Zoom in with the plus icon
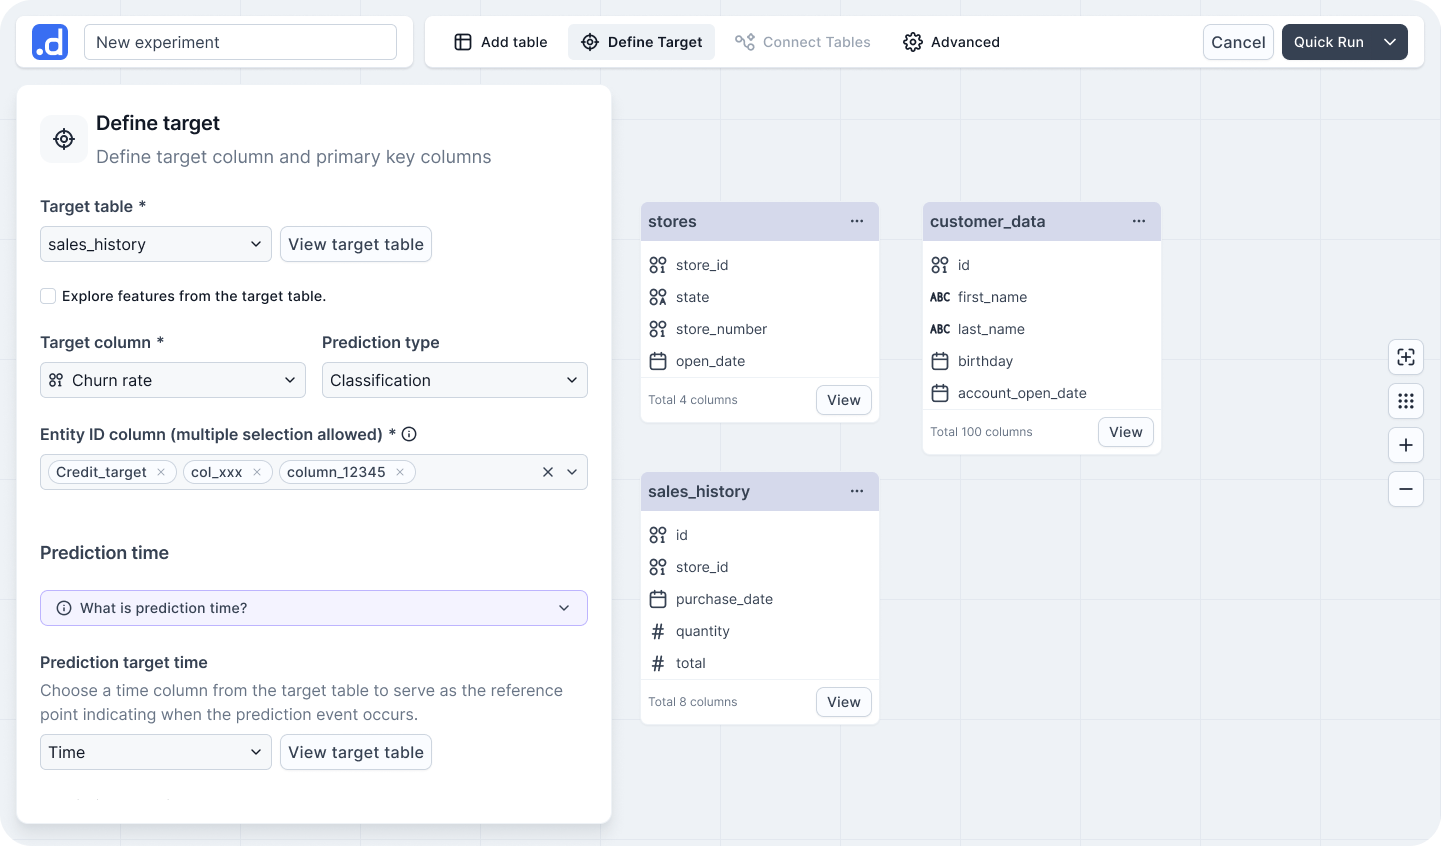Image resolution: width=1441 pixels, height=846 pixels. pos(1406,445)
